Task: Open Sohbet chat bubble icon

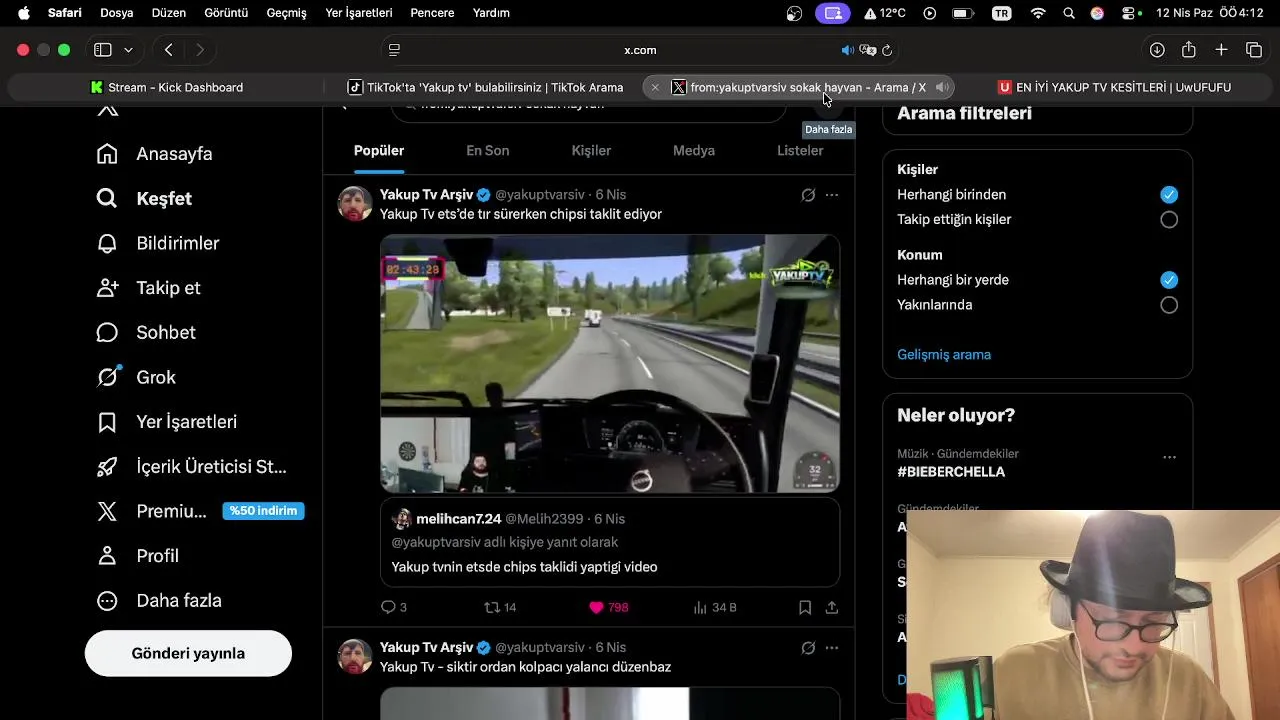Action: click(107, 332)
